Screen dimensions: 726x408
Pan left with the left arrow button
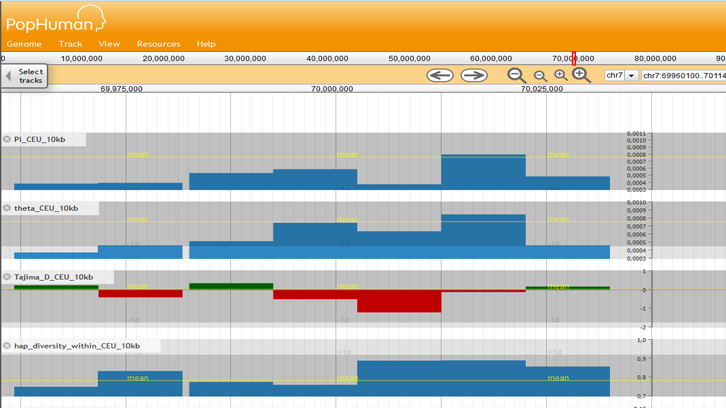440,75
